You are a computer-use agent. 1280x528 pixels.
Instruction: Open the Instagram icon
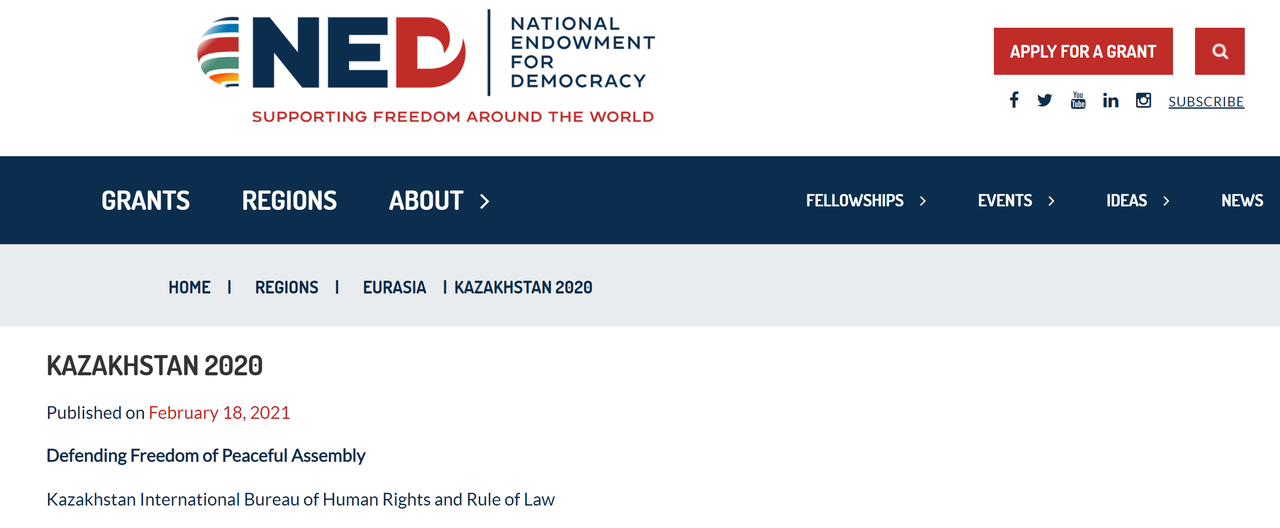point(1143,100)
